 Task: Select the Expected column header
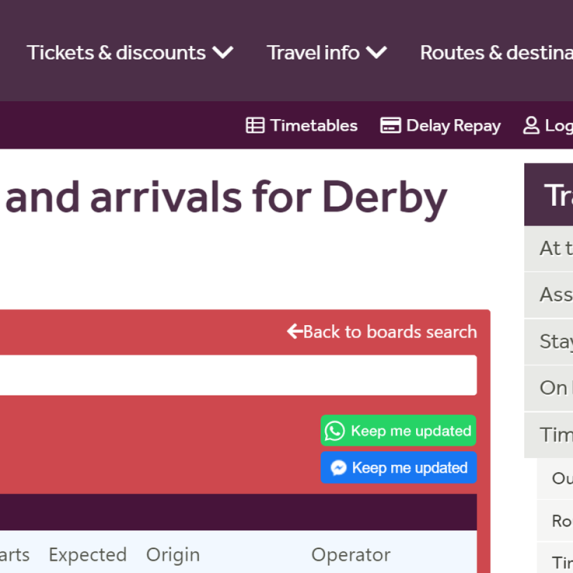[x=88, y=555]
